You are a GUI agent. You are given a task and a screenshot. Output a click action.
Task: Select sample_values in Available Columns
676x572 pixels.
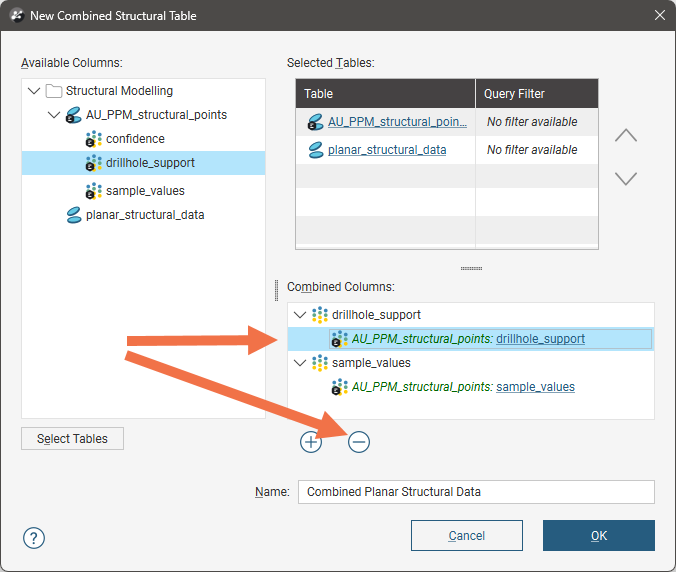coord(145,191)
